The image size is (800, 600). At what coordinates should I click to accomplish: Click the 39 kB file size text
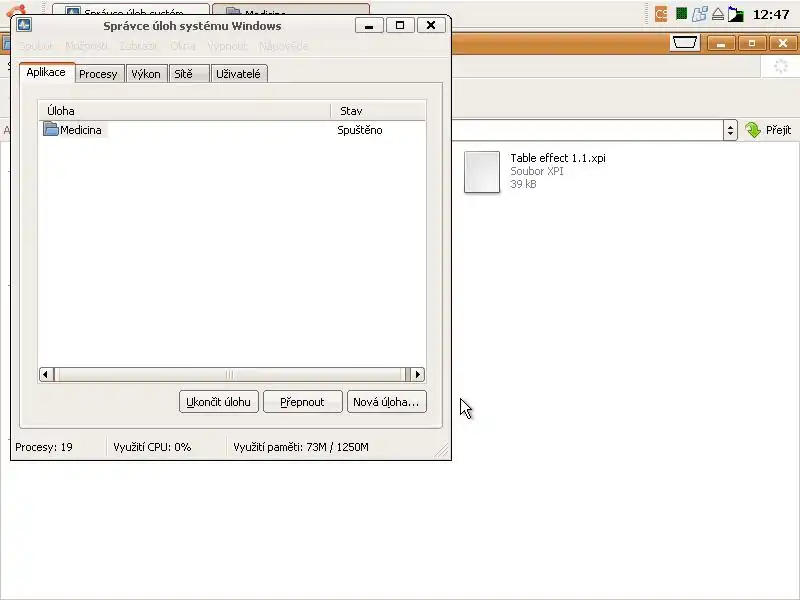pyautogui.click(x=523, y=184)
